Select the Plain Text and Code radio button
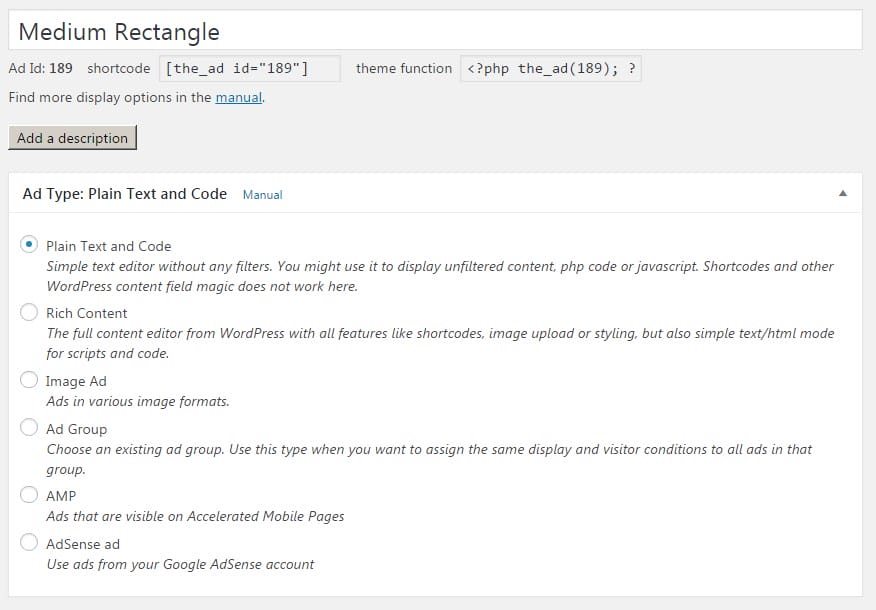Image resolution: width=876 pixels, height=610 pixels. click(29, 245)
